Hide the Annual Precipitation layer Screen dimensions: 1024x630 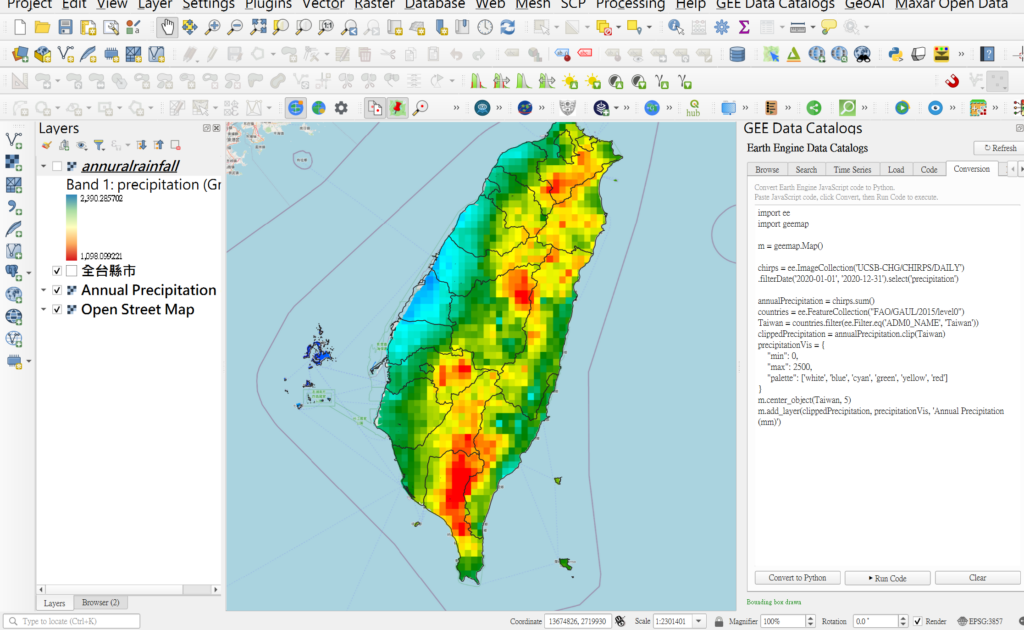[x=58, y=290]
